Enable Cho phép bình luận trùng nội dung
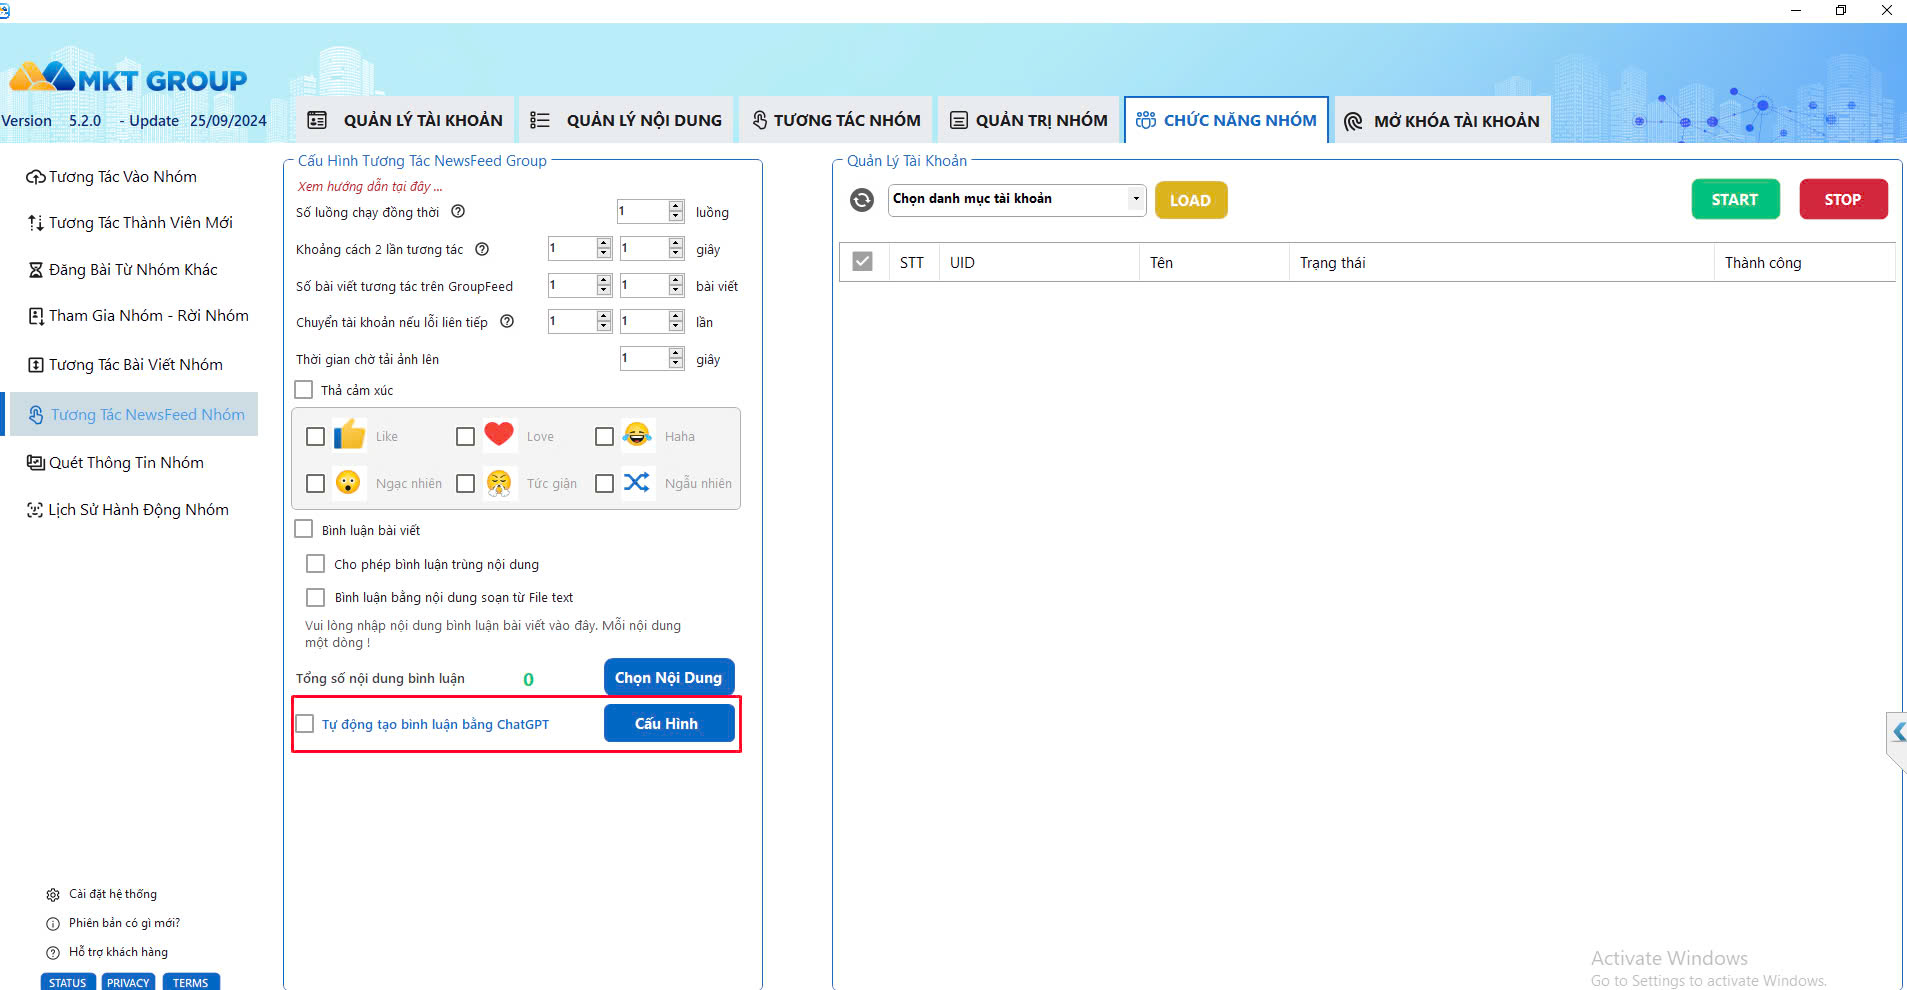1907x990 pixels. (315, 563)
